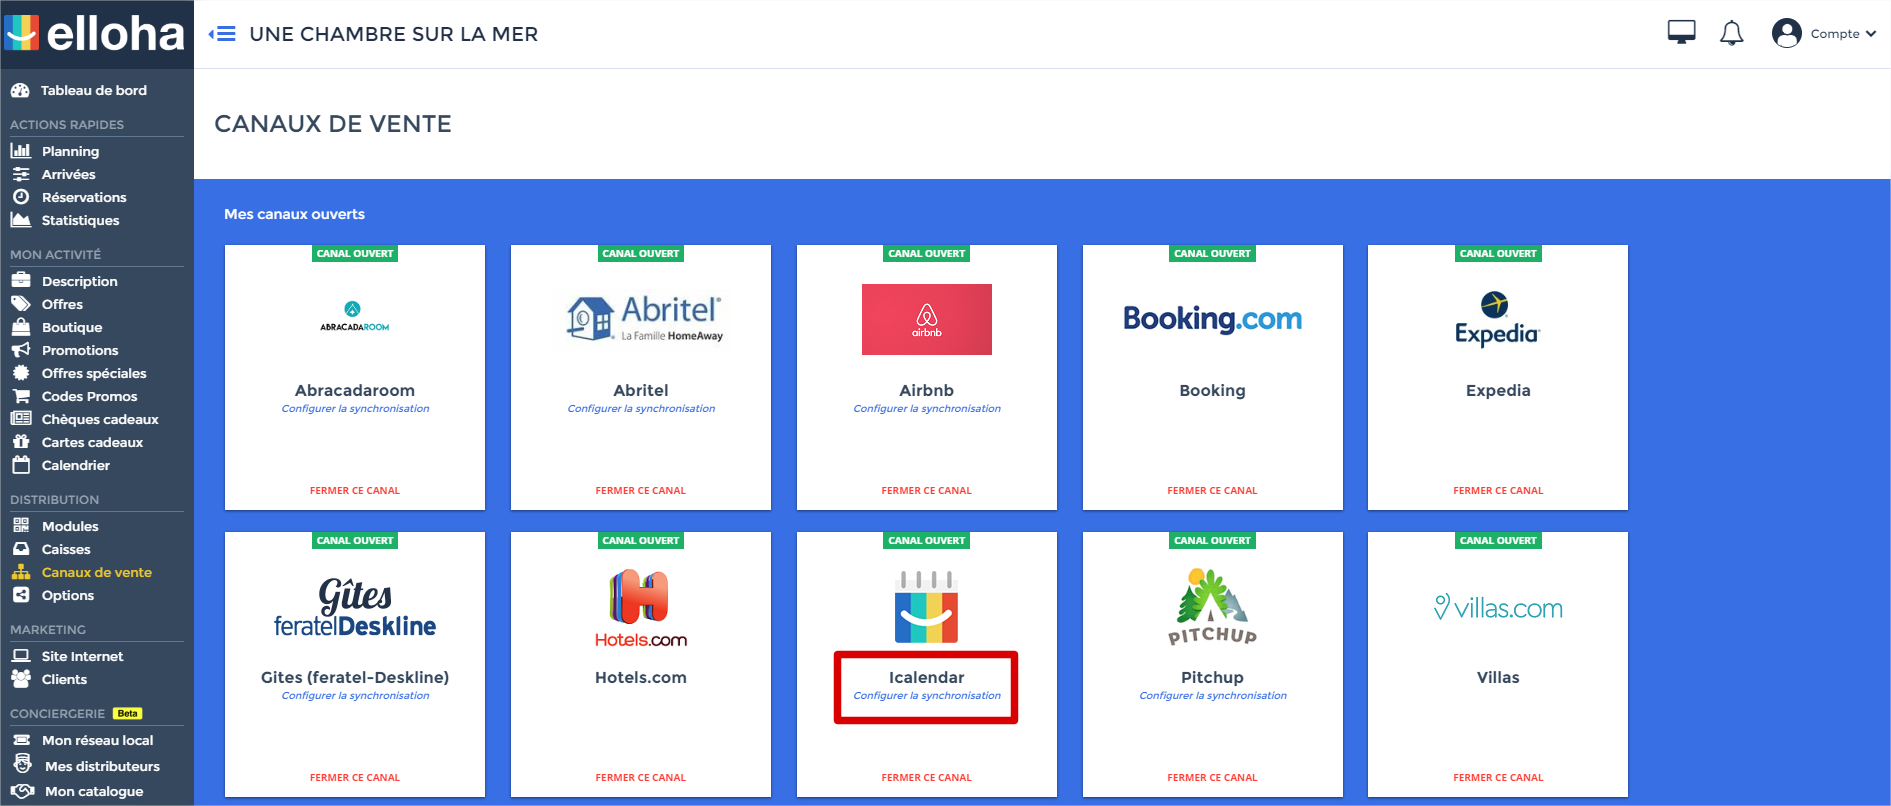Click the Expedia logo
Image resolution: width=1891 pixels, height=806 pixels.
[1498, 319]
